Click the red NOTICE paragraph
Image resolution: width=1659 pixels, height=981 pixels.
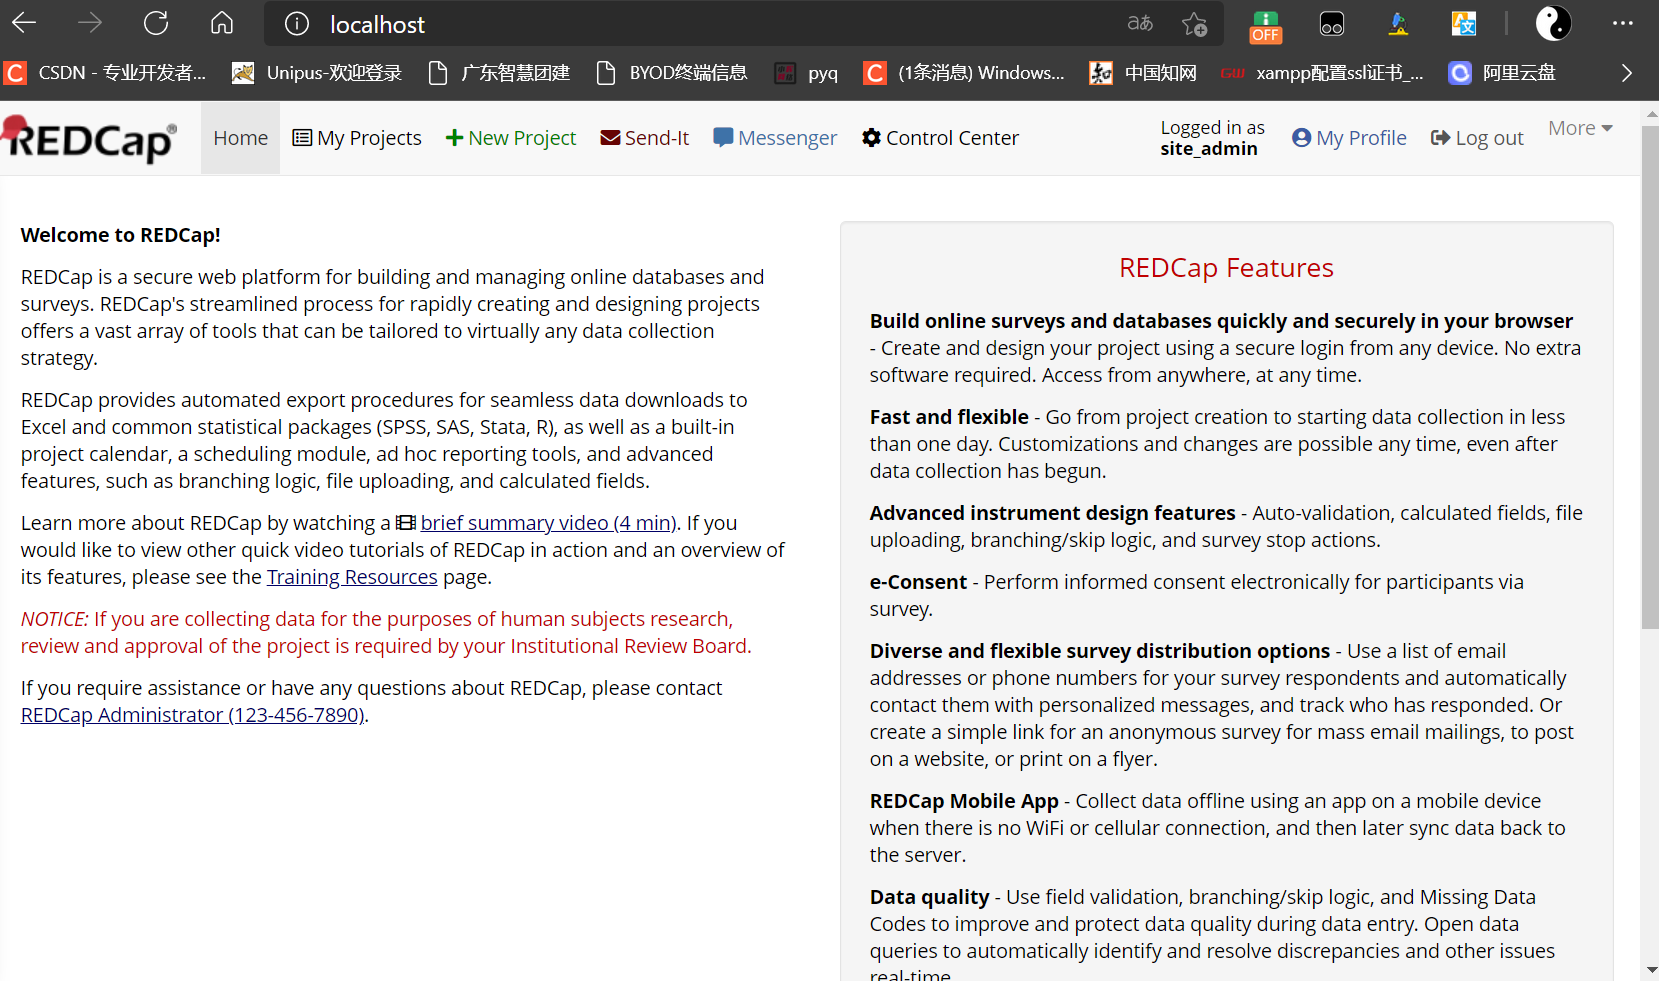pos(386,633)
